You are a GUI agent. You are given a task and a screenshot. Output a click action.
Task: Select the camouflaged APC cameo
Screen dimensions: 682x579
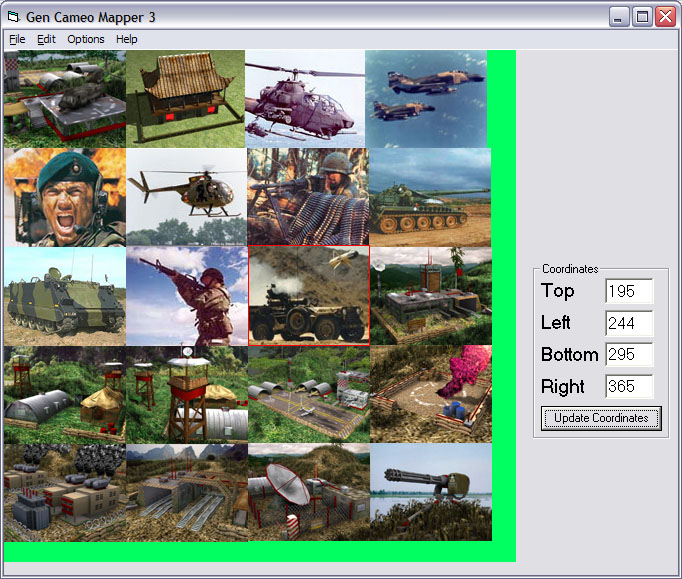tap(65, 296)
